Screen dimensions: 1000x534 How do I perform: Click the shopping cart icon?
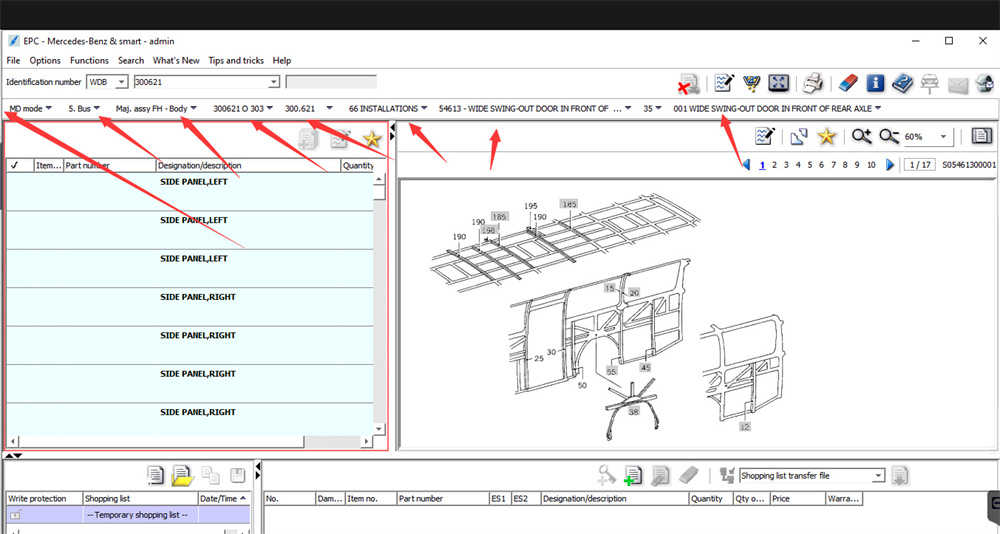750,84
